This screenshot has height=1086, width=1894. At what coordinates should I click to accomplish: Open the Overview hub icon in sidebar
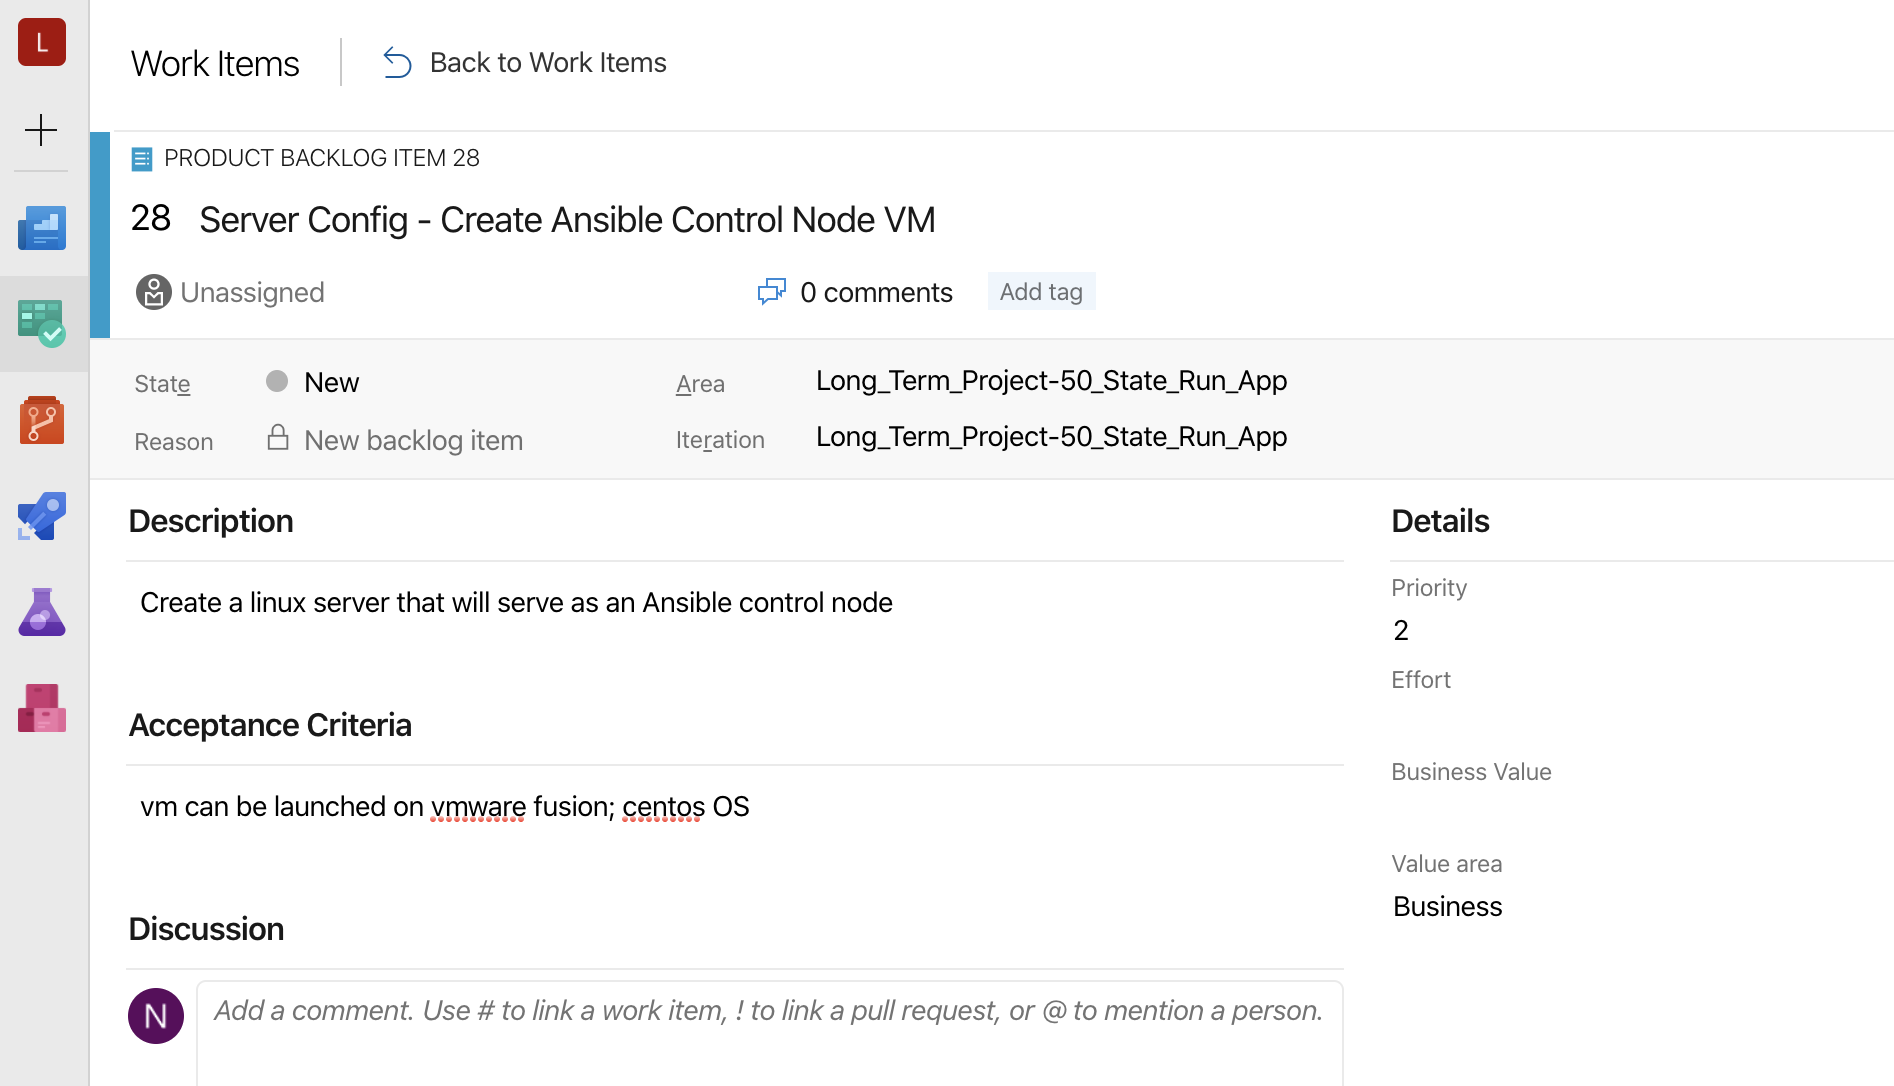coord(42,228)
